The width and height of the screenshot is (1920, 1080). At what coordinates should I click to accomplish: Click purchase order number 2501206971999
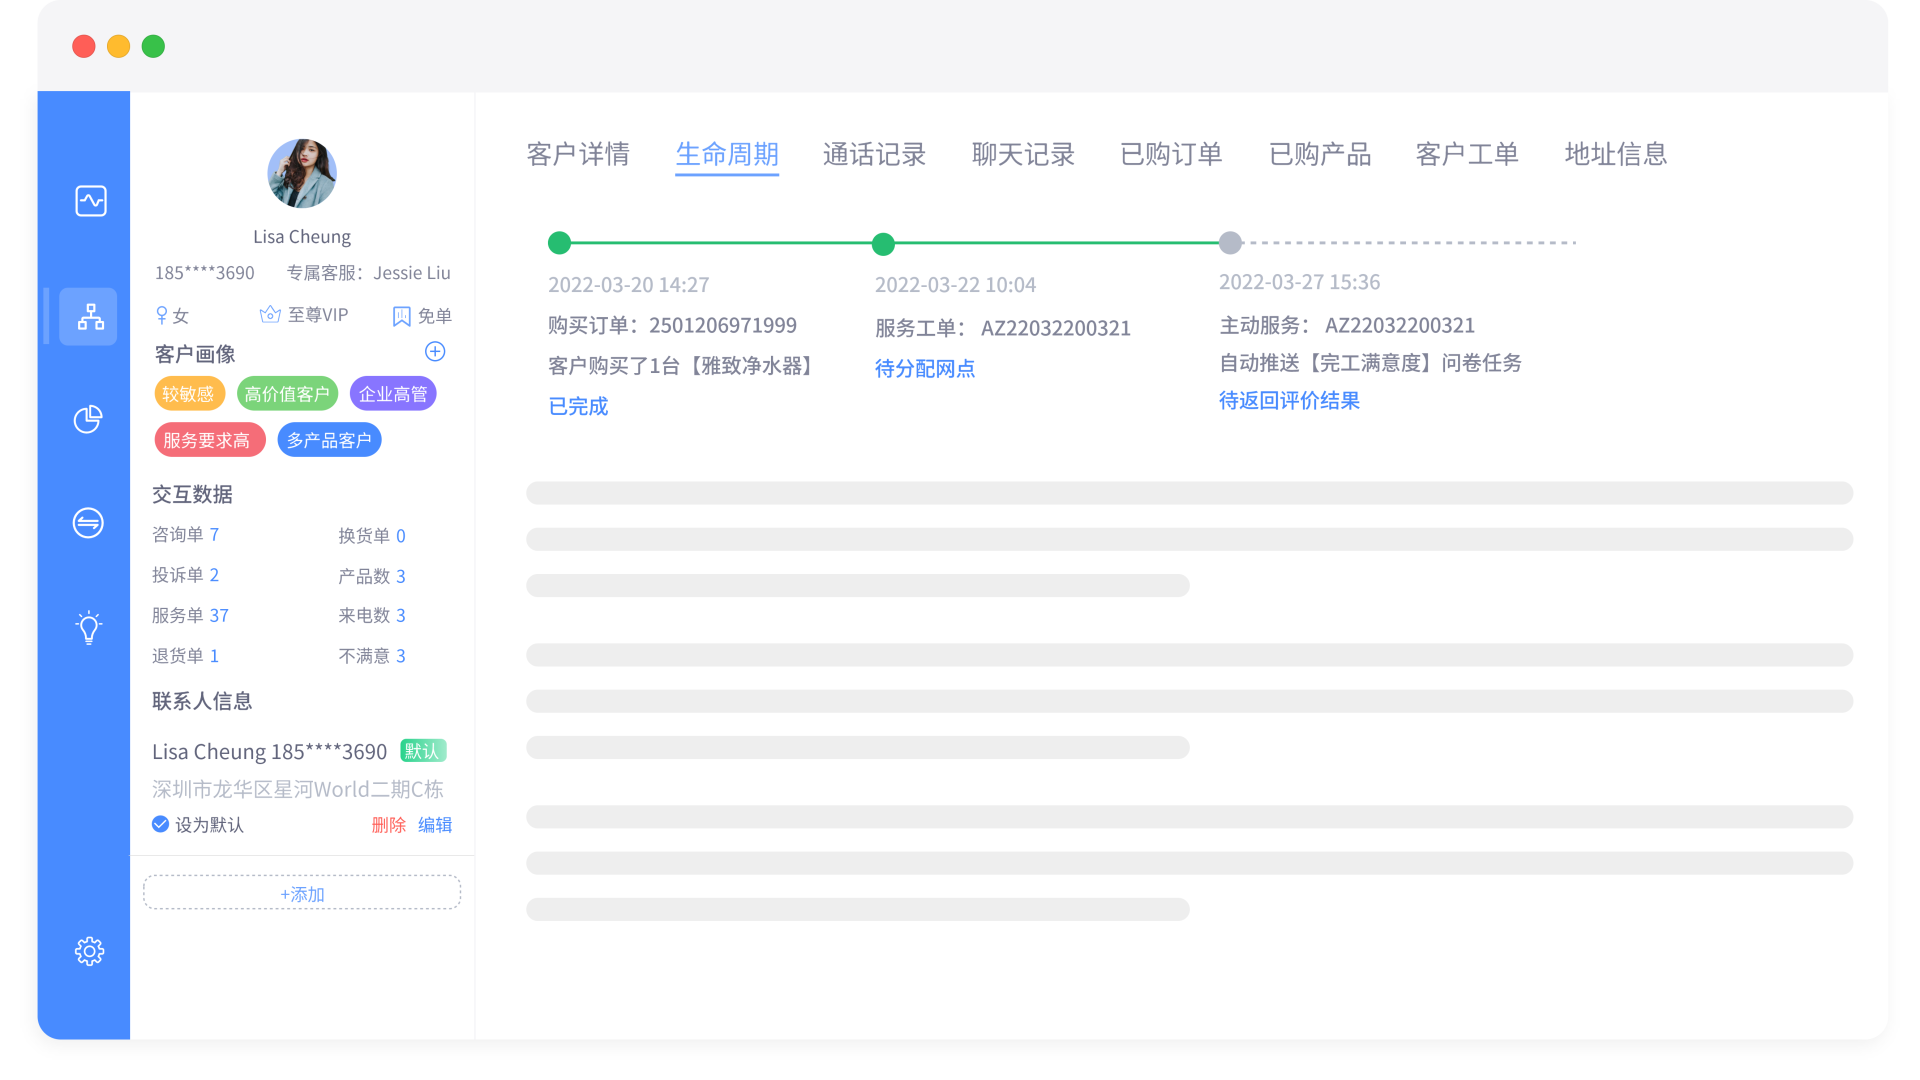click(x=723, y=325)
